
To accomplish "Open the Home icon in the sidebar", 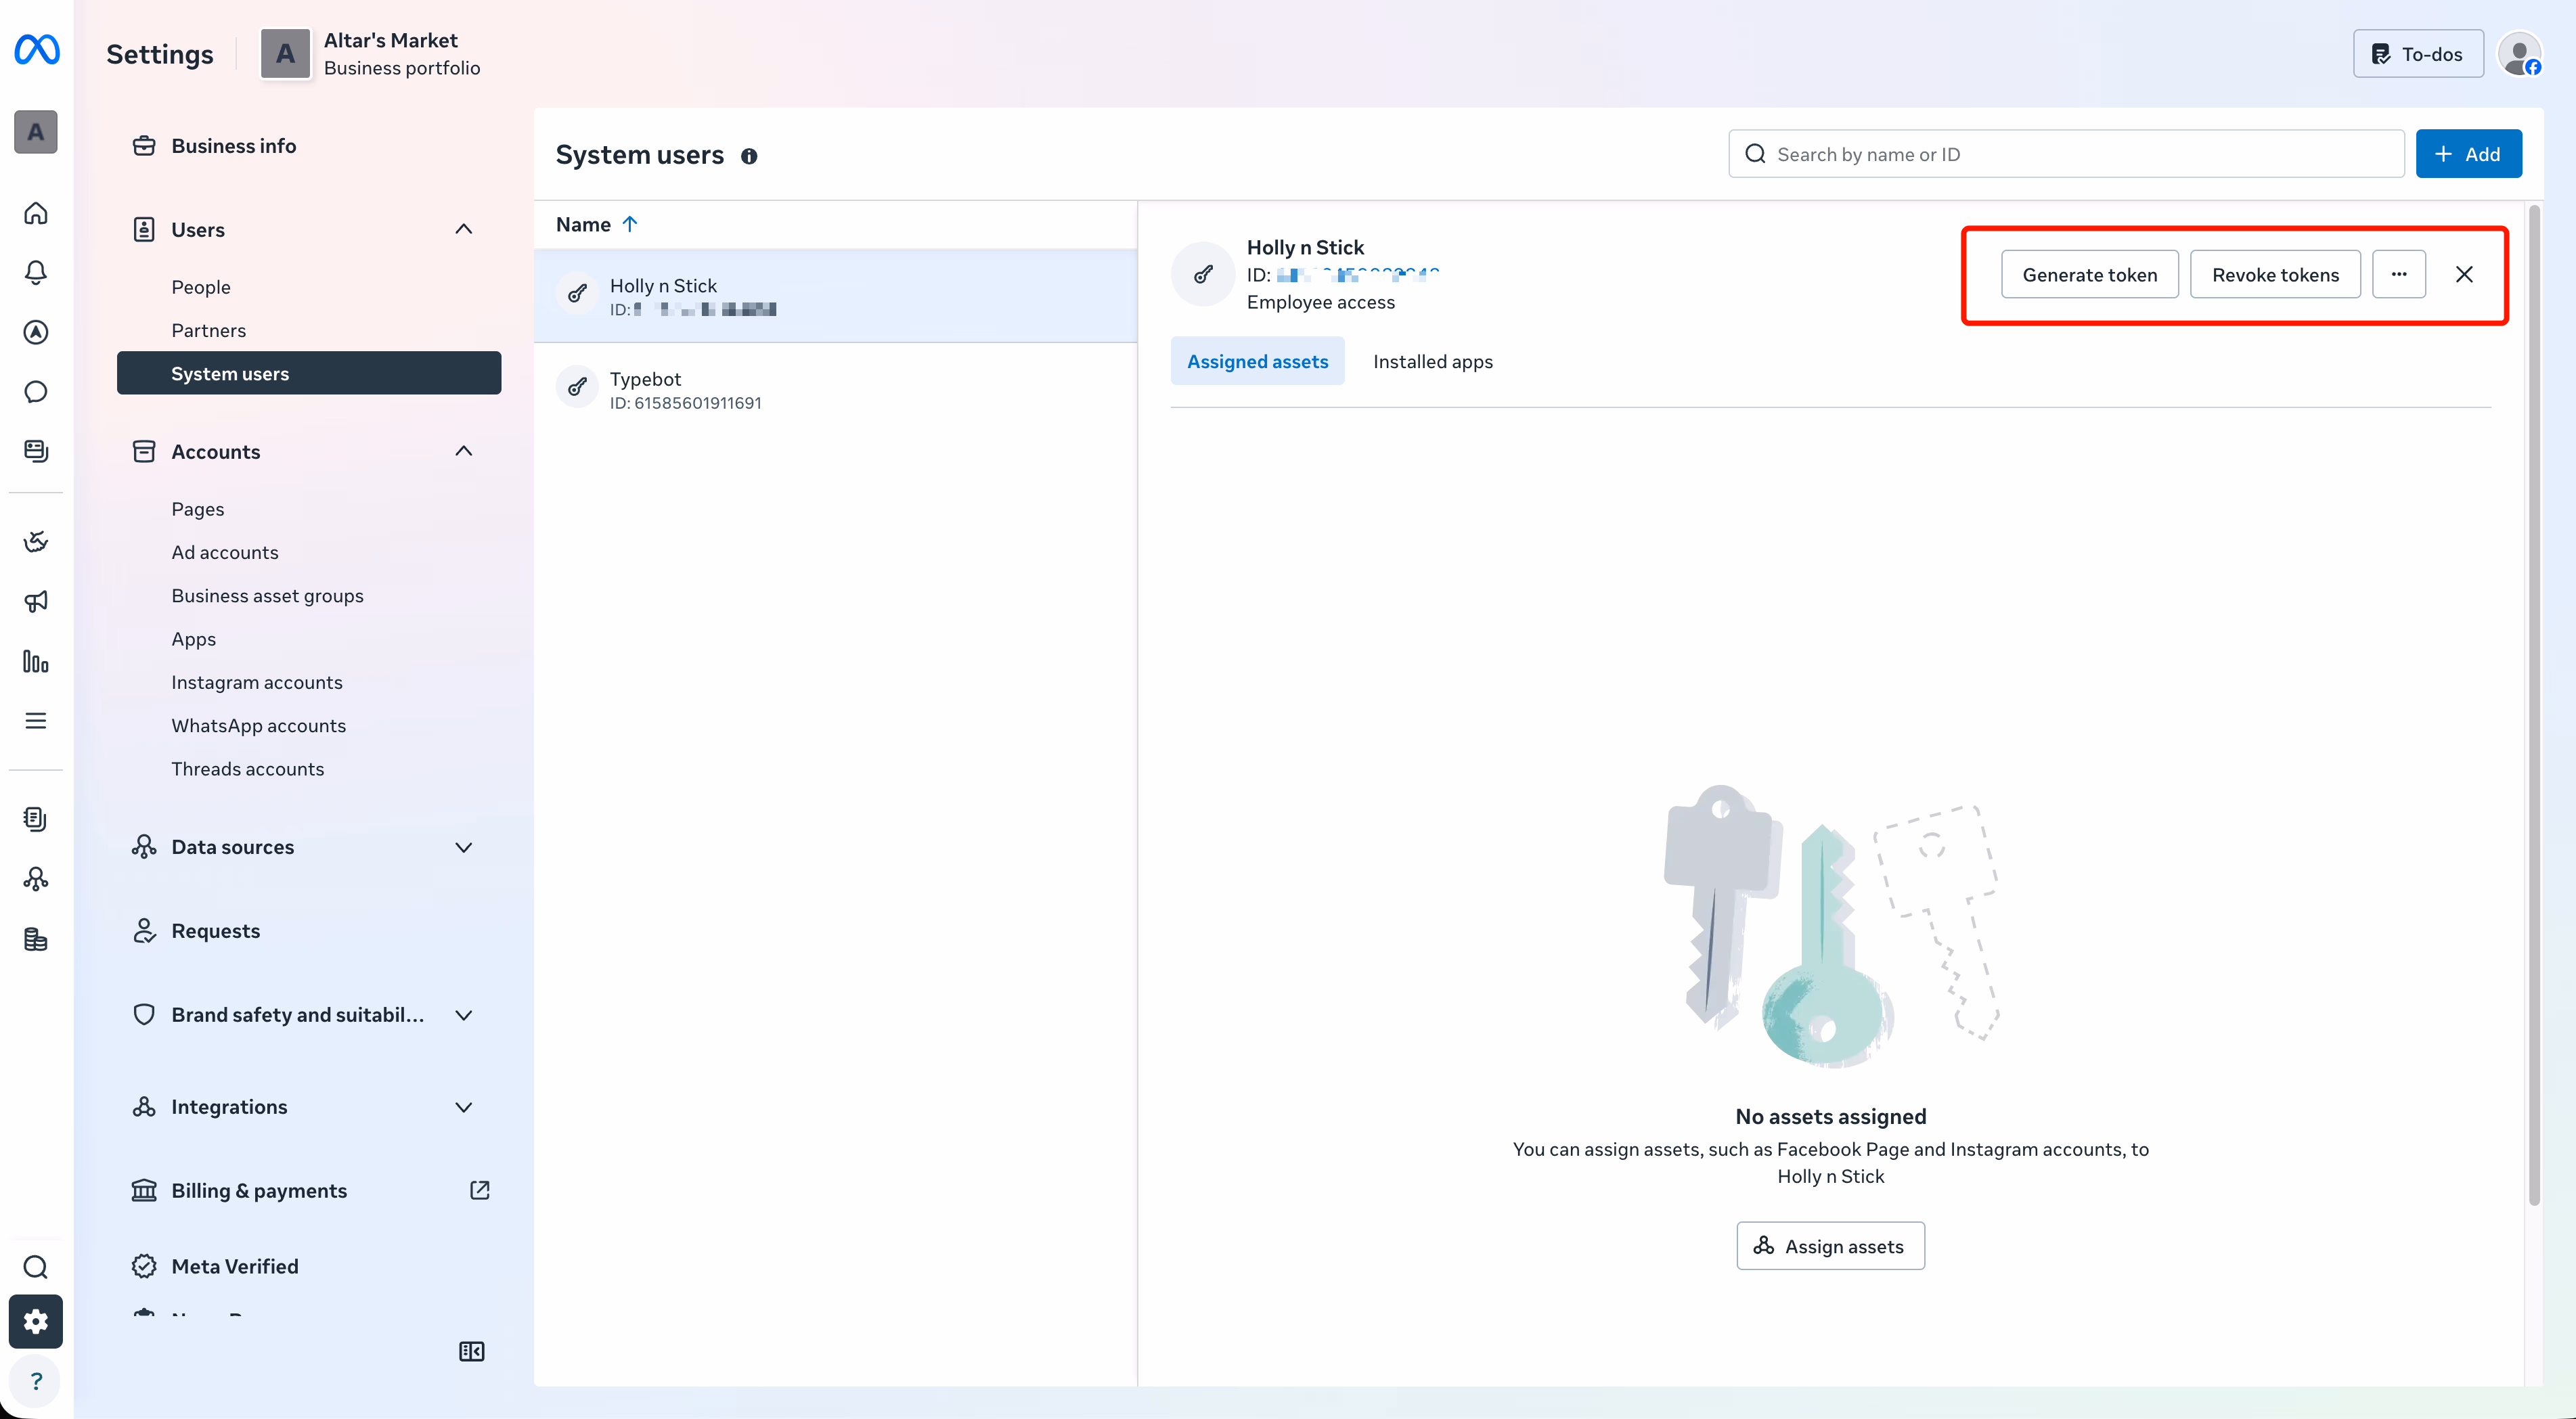I will click(x=36, y=213).
